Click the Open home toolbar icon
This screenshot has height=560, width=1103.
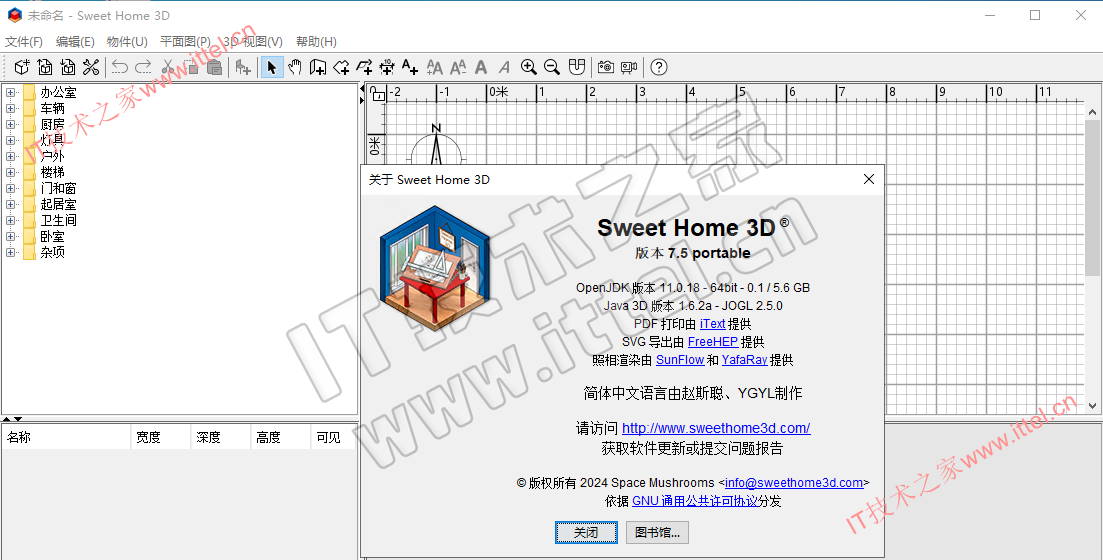tap(45, 67)
